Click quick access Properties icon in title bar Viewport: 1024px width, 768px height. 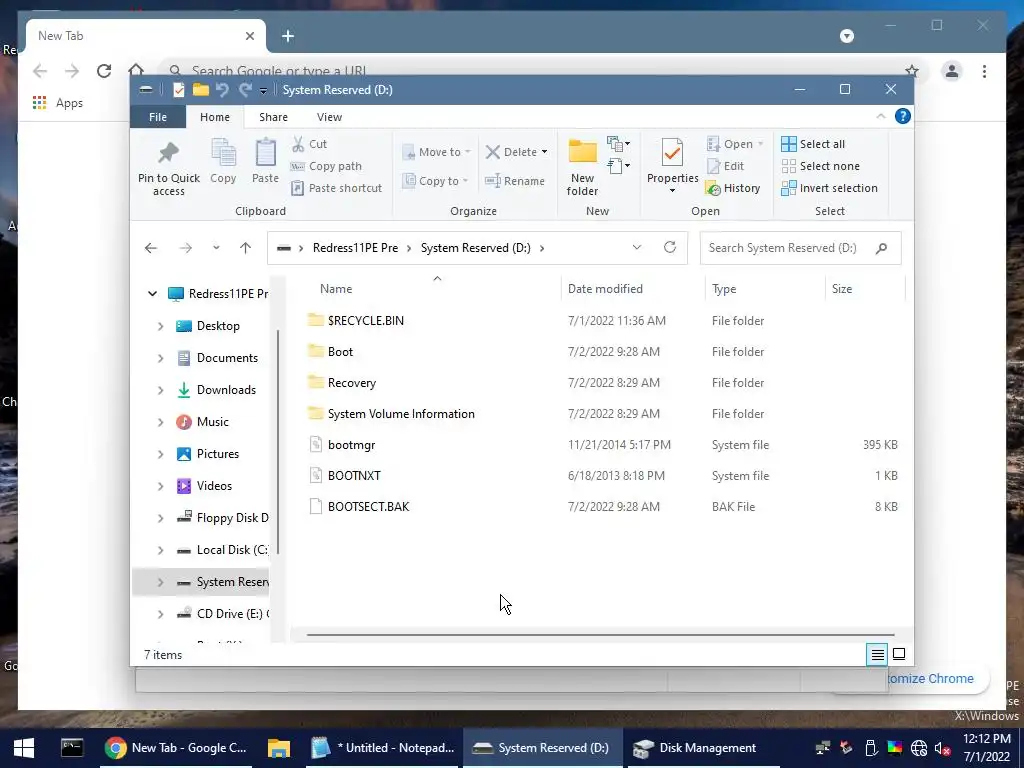tap(178, 89)
